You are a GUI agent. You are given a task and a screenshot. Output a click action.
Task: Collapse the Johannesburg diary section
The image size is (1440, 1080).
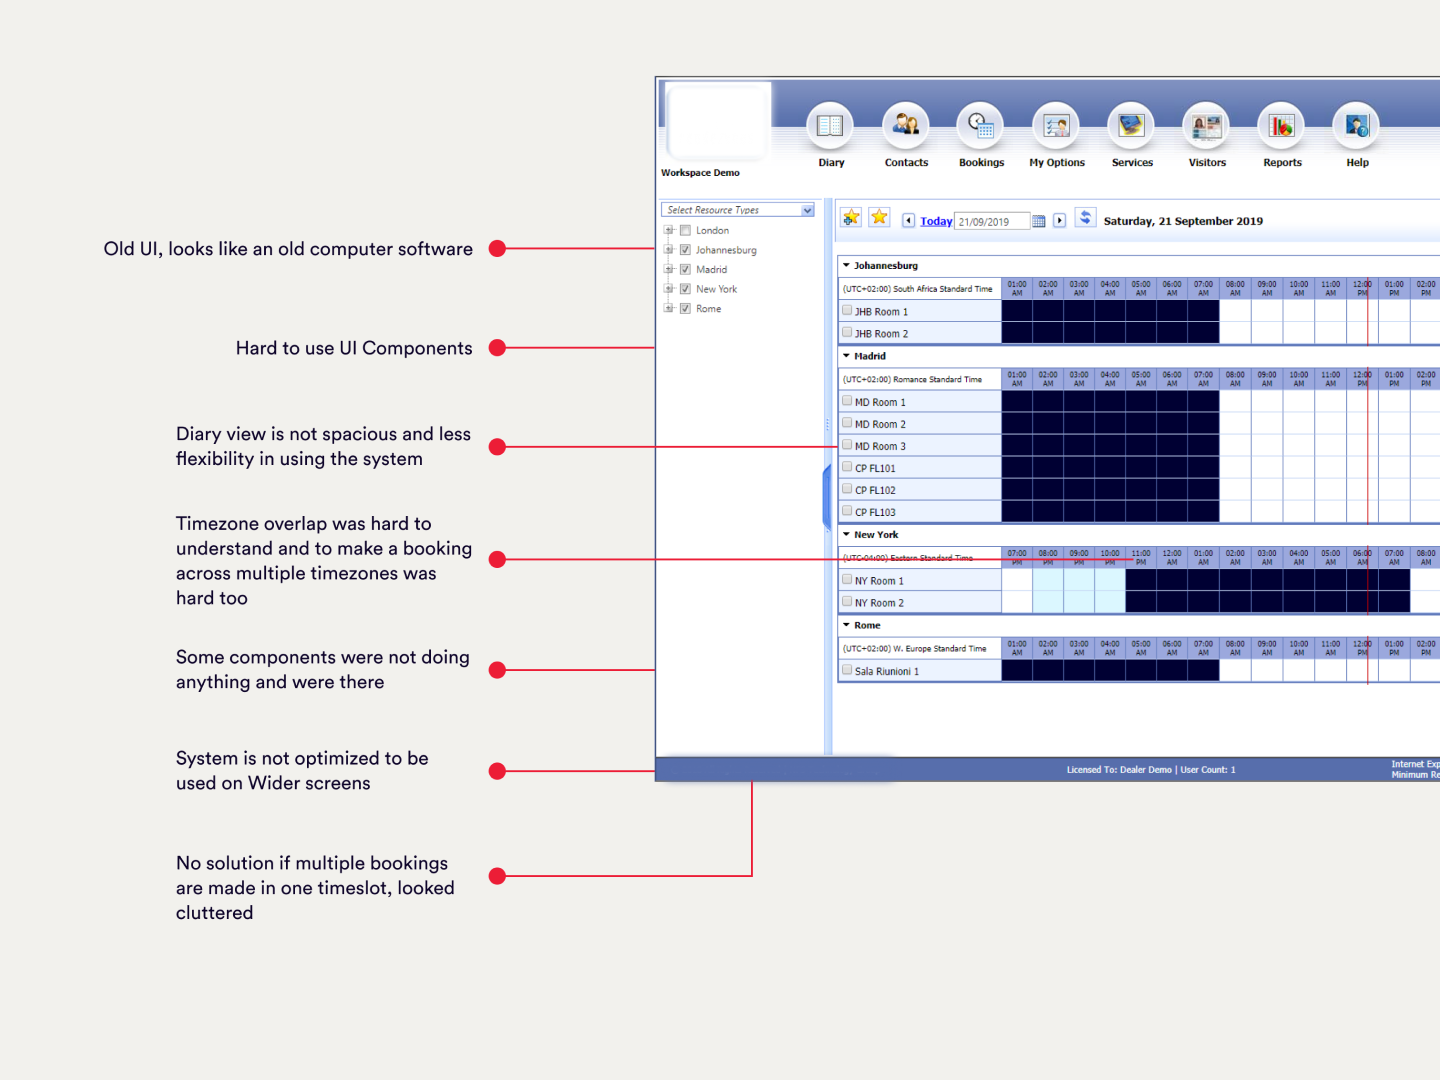[x=846, y=265]
